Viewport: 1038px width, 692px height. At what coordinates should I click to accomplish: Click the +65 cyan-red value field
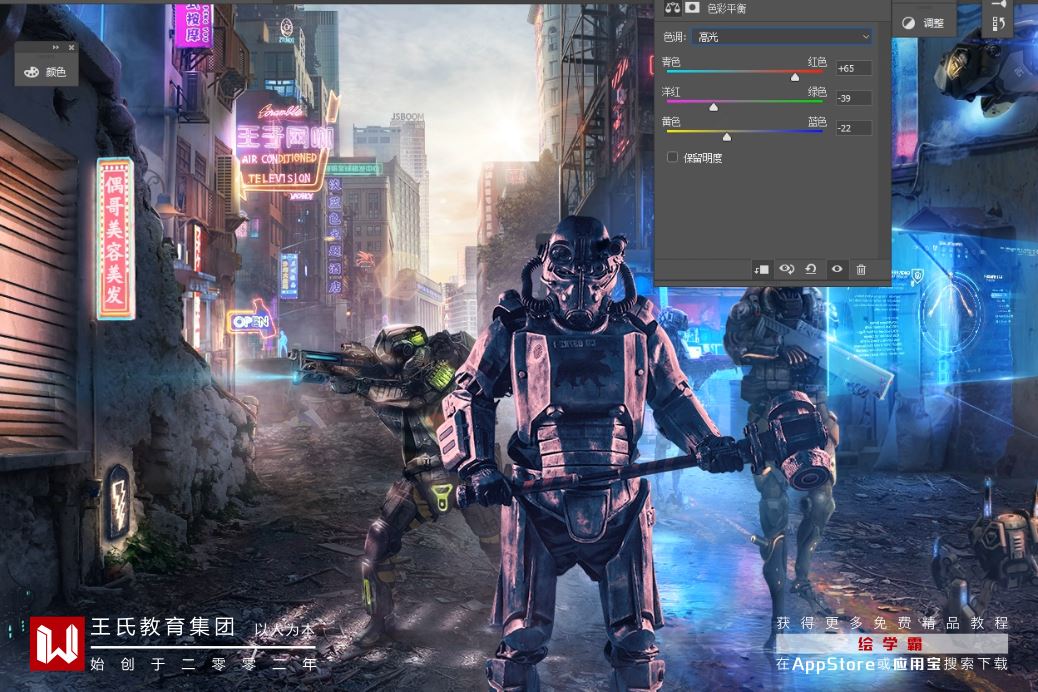pyautogui.click(x=853, y=68)
